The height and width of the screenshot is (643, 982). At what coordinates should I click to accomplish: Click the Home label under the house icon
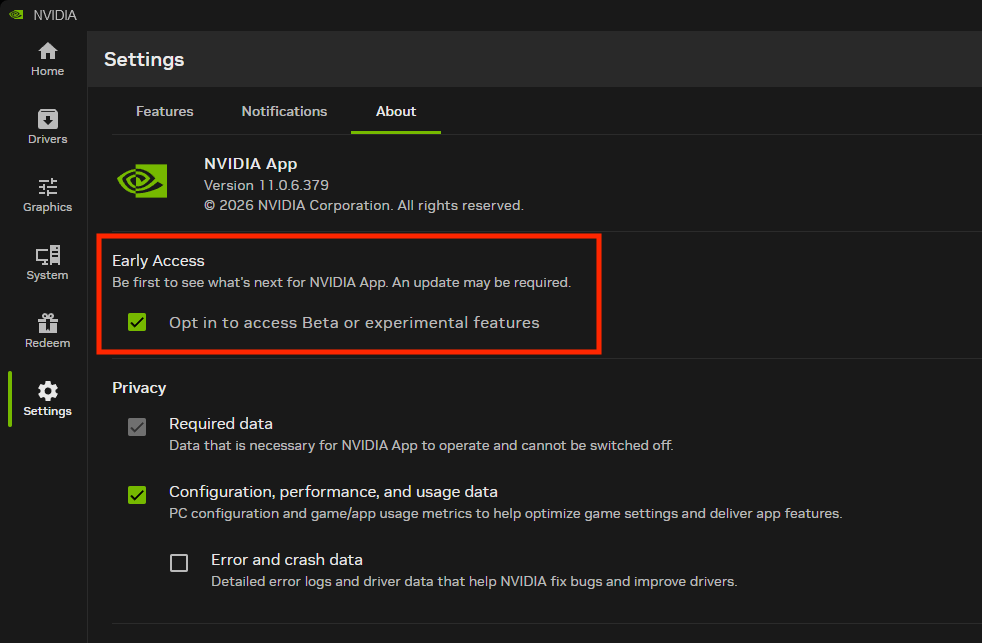tap(47, 71)
